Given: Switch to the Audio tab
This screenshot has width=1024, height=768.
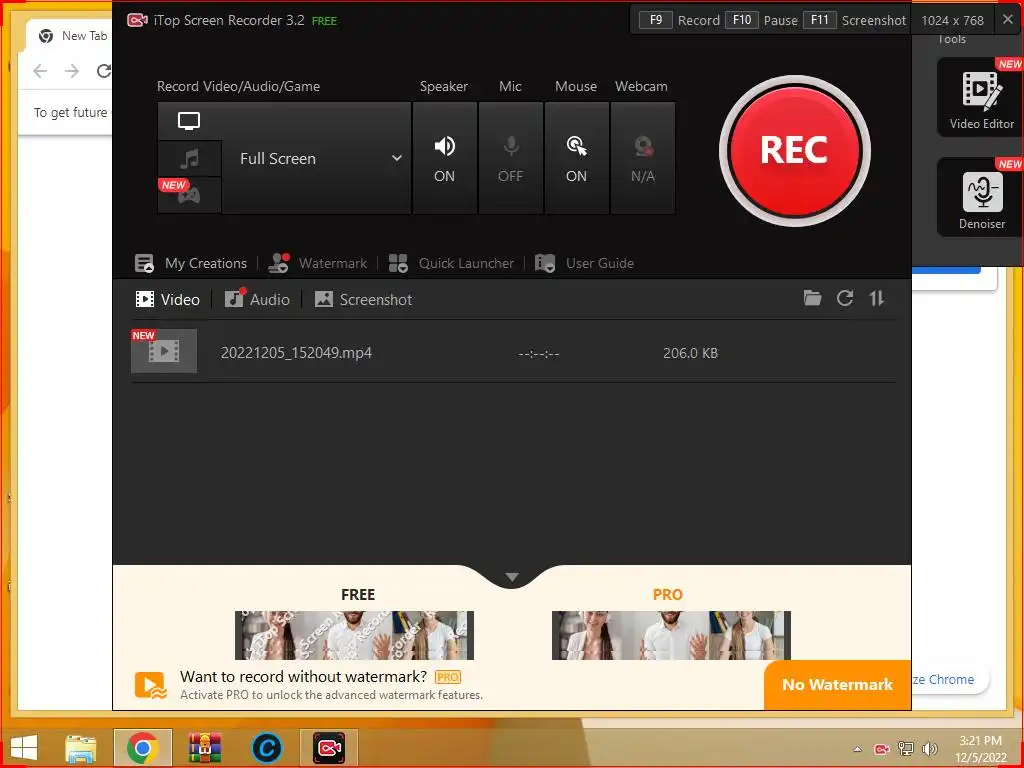Looking at the screenshot, I should [x=257, y=299].
